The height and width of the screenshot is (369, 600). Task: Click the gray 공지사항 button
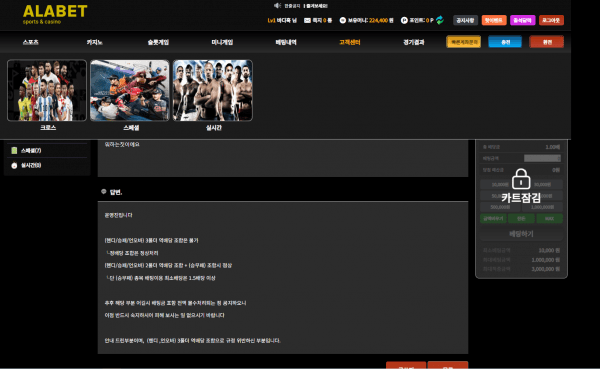coord(465,20)
